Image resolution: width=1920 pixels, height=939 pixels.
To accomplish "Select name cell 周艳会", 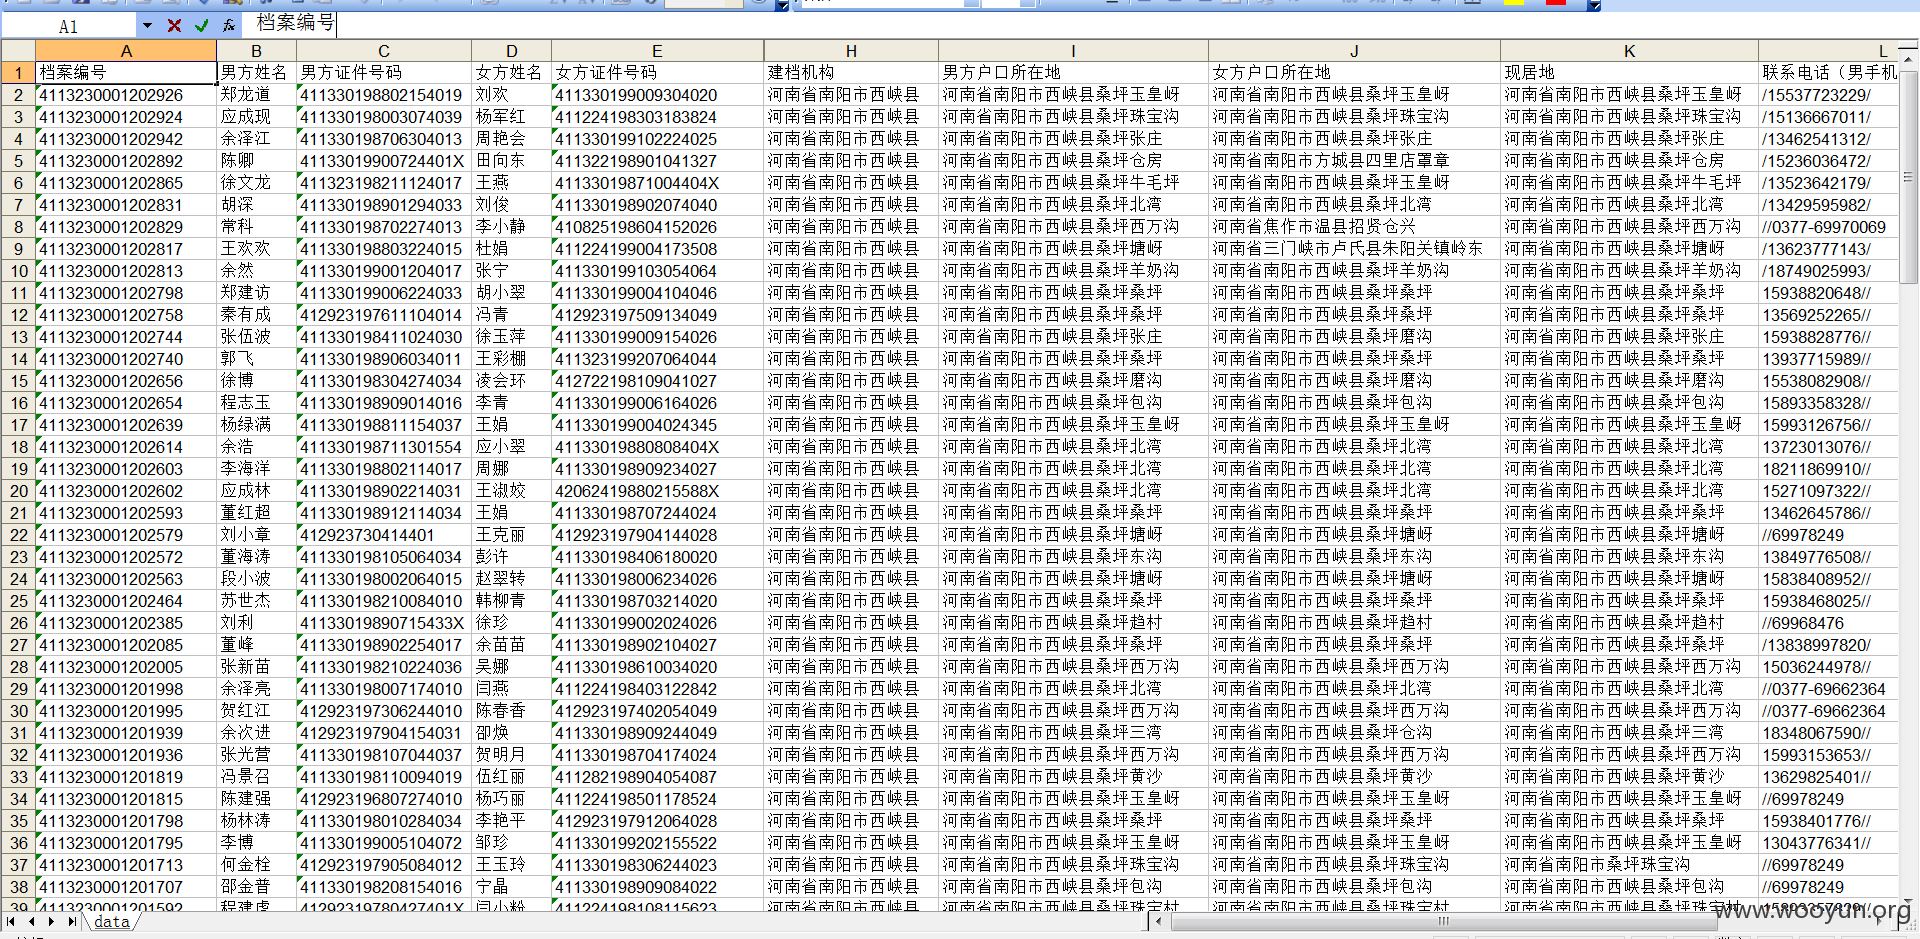I will 511,139.
